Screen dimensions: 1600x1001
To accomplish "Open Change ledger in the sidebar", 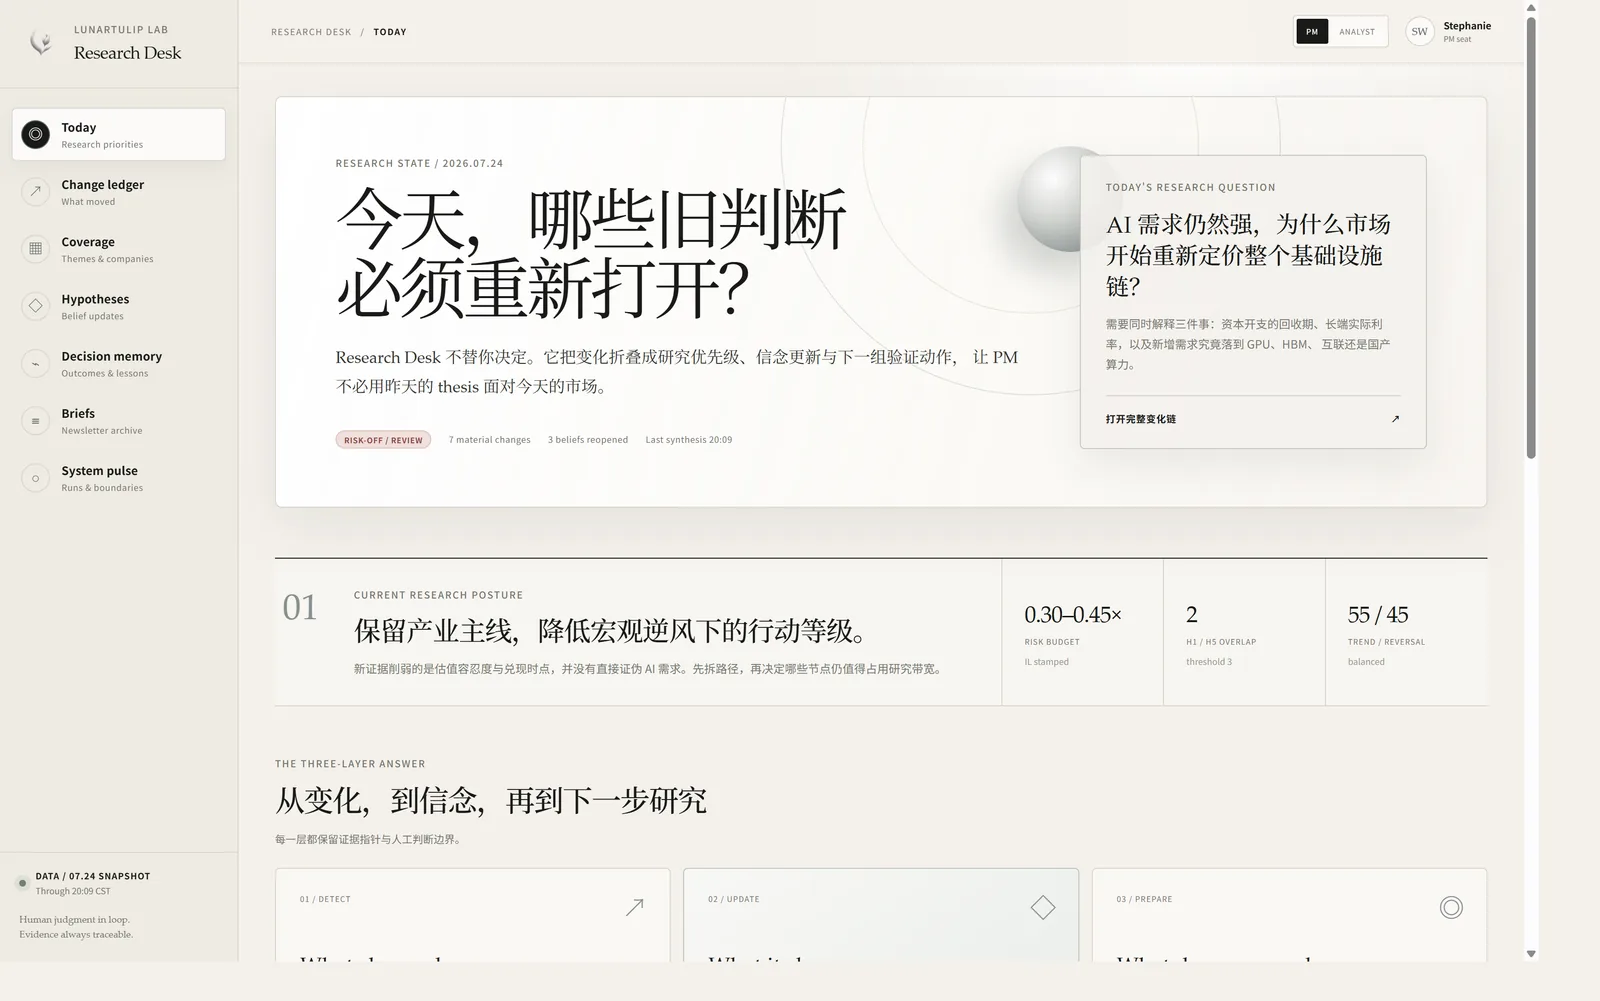I will pos(119,191).
